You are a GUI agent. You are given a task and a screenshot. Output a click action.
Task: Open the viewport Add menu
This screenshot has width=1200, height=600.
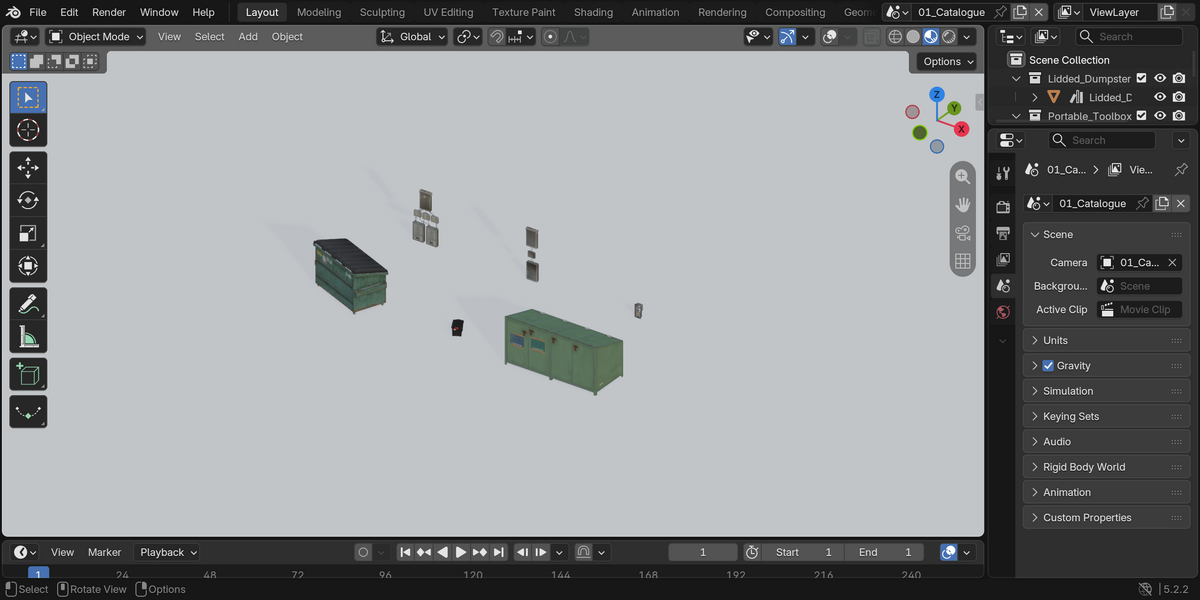point(248,36)
